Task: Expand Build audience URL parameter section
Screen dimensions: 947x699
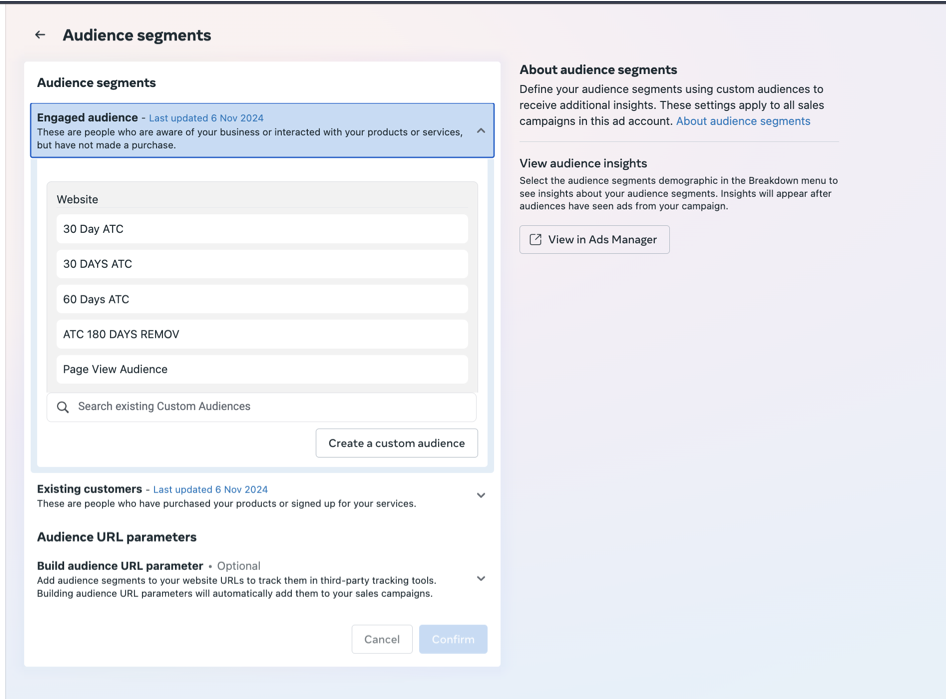Action: 481,579
